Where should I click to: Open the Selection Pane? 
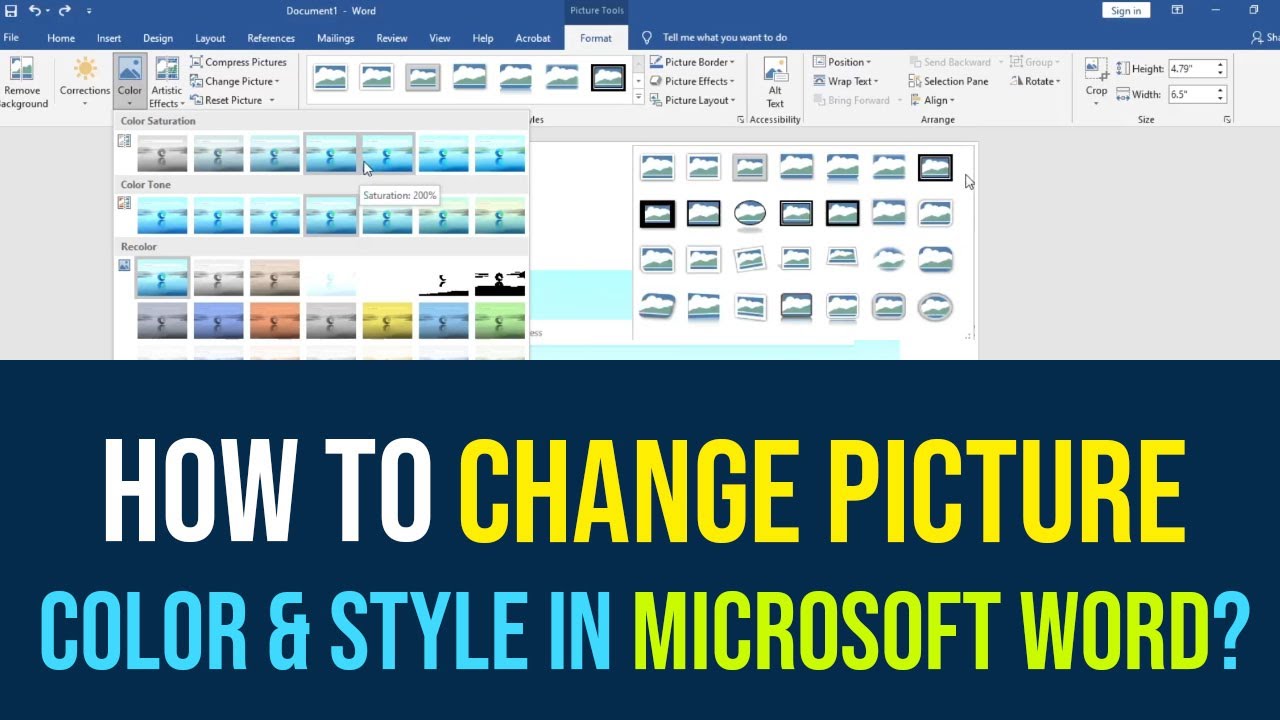pyautogui.click(x=948, y=81)
